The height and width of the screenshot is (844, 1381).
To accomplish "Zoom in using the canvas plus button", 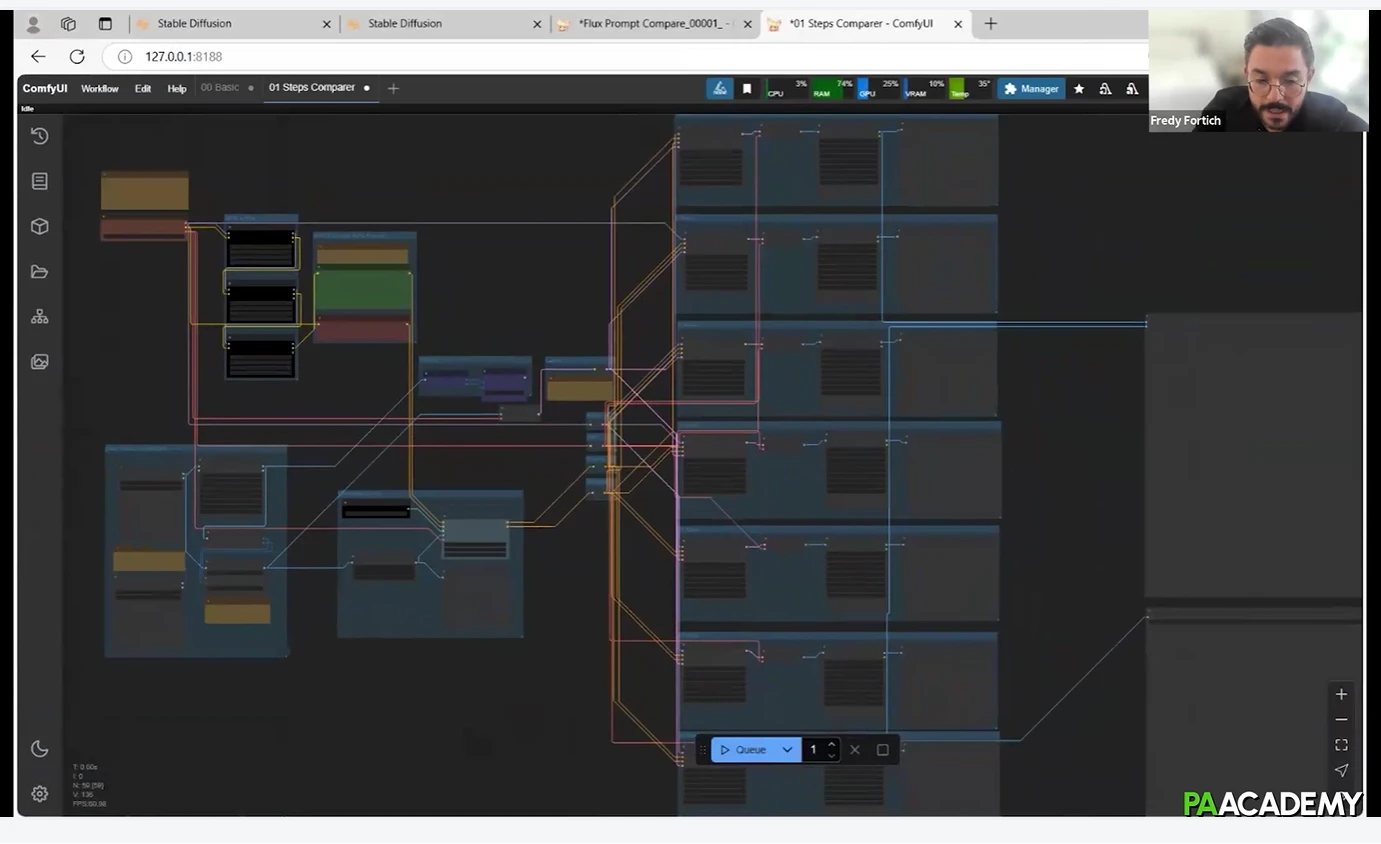I will click(x=1341, y=694).
